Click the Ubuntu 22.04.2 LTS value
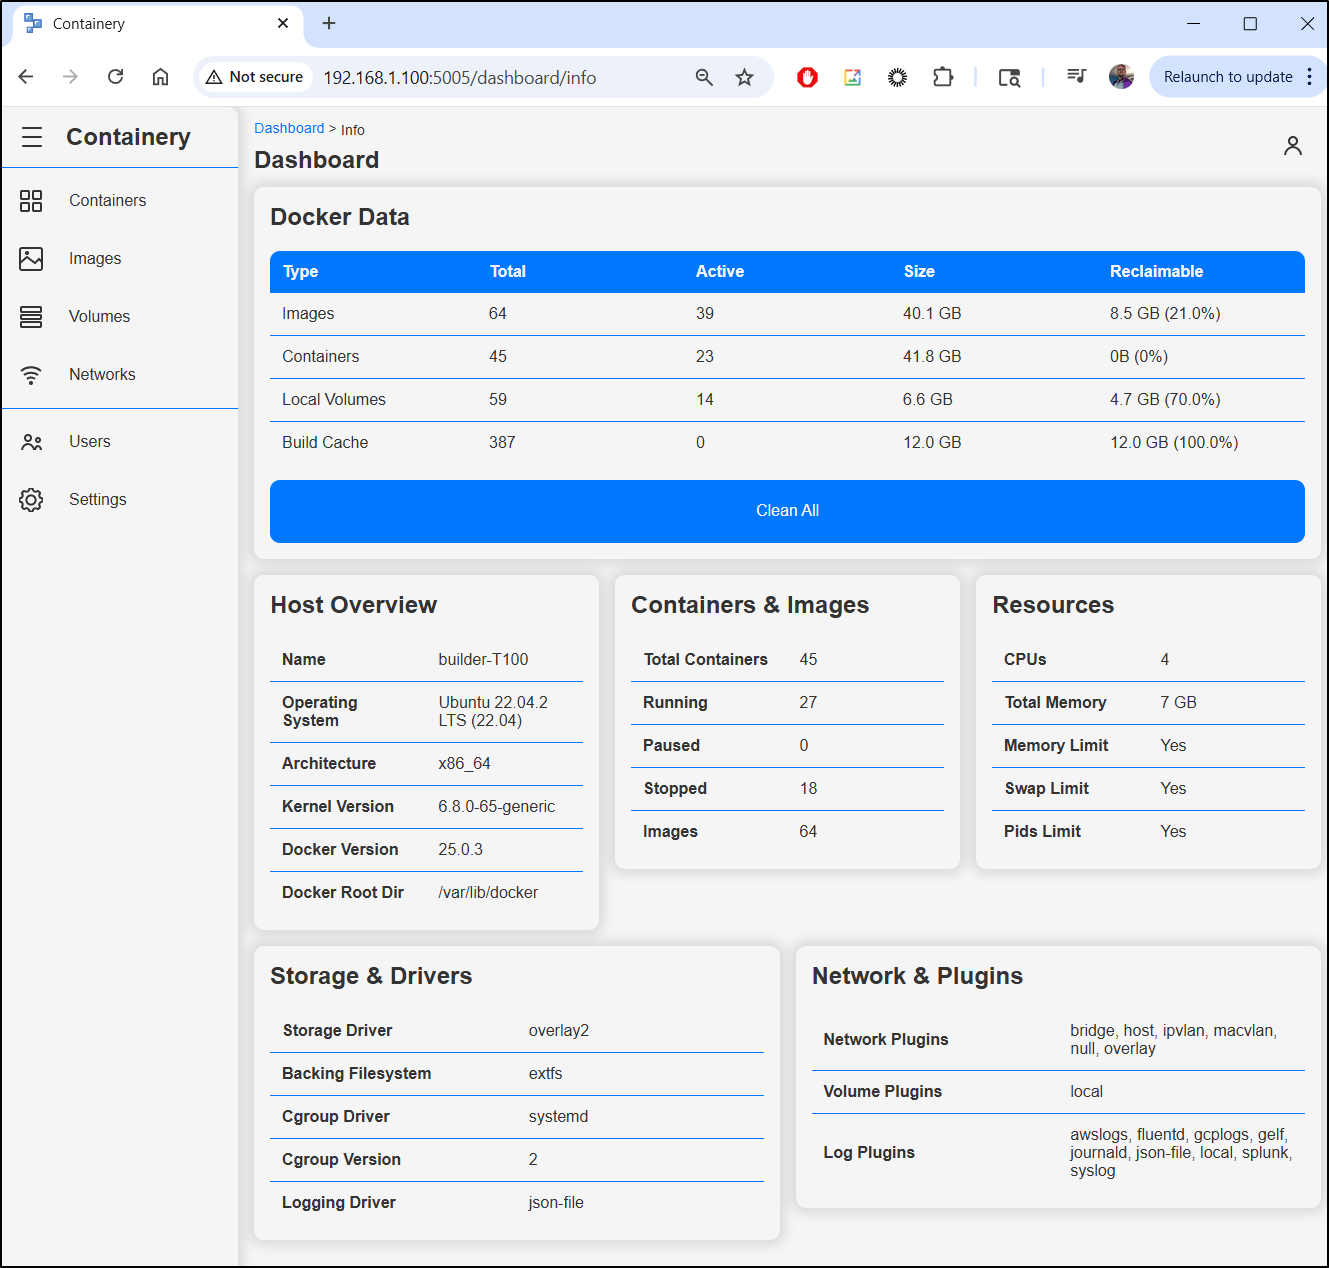Screen dimensions: 1329x1268 493,712
